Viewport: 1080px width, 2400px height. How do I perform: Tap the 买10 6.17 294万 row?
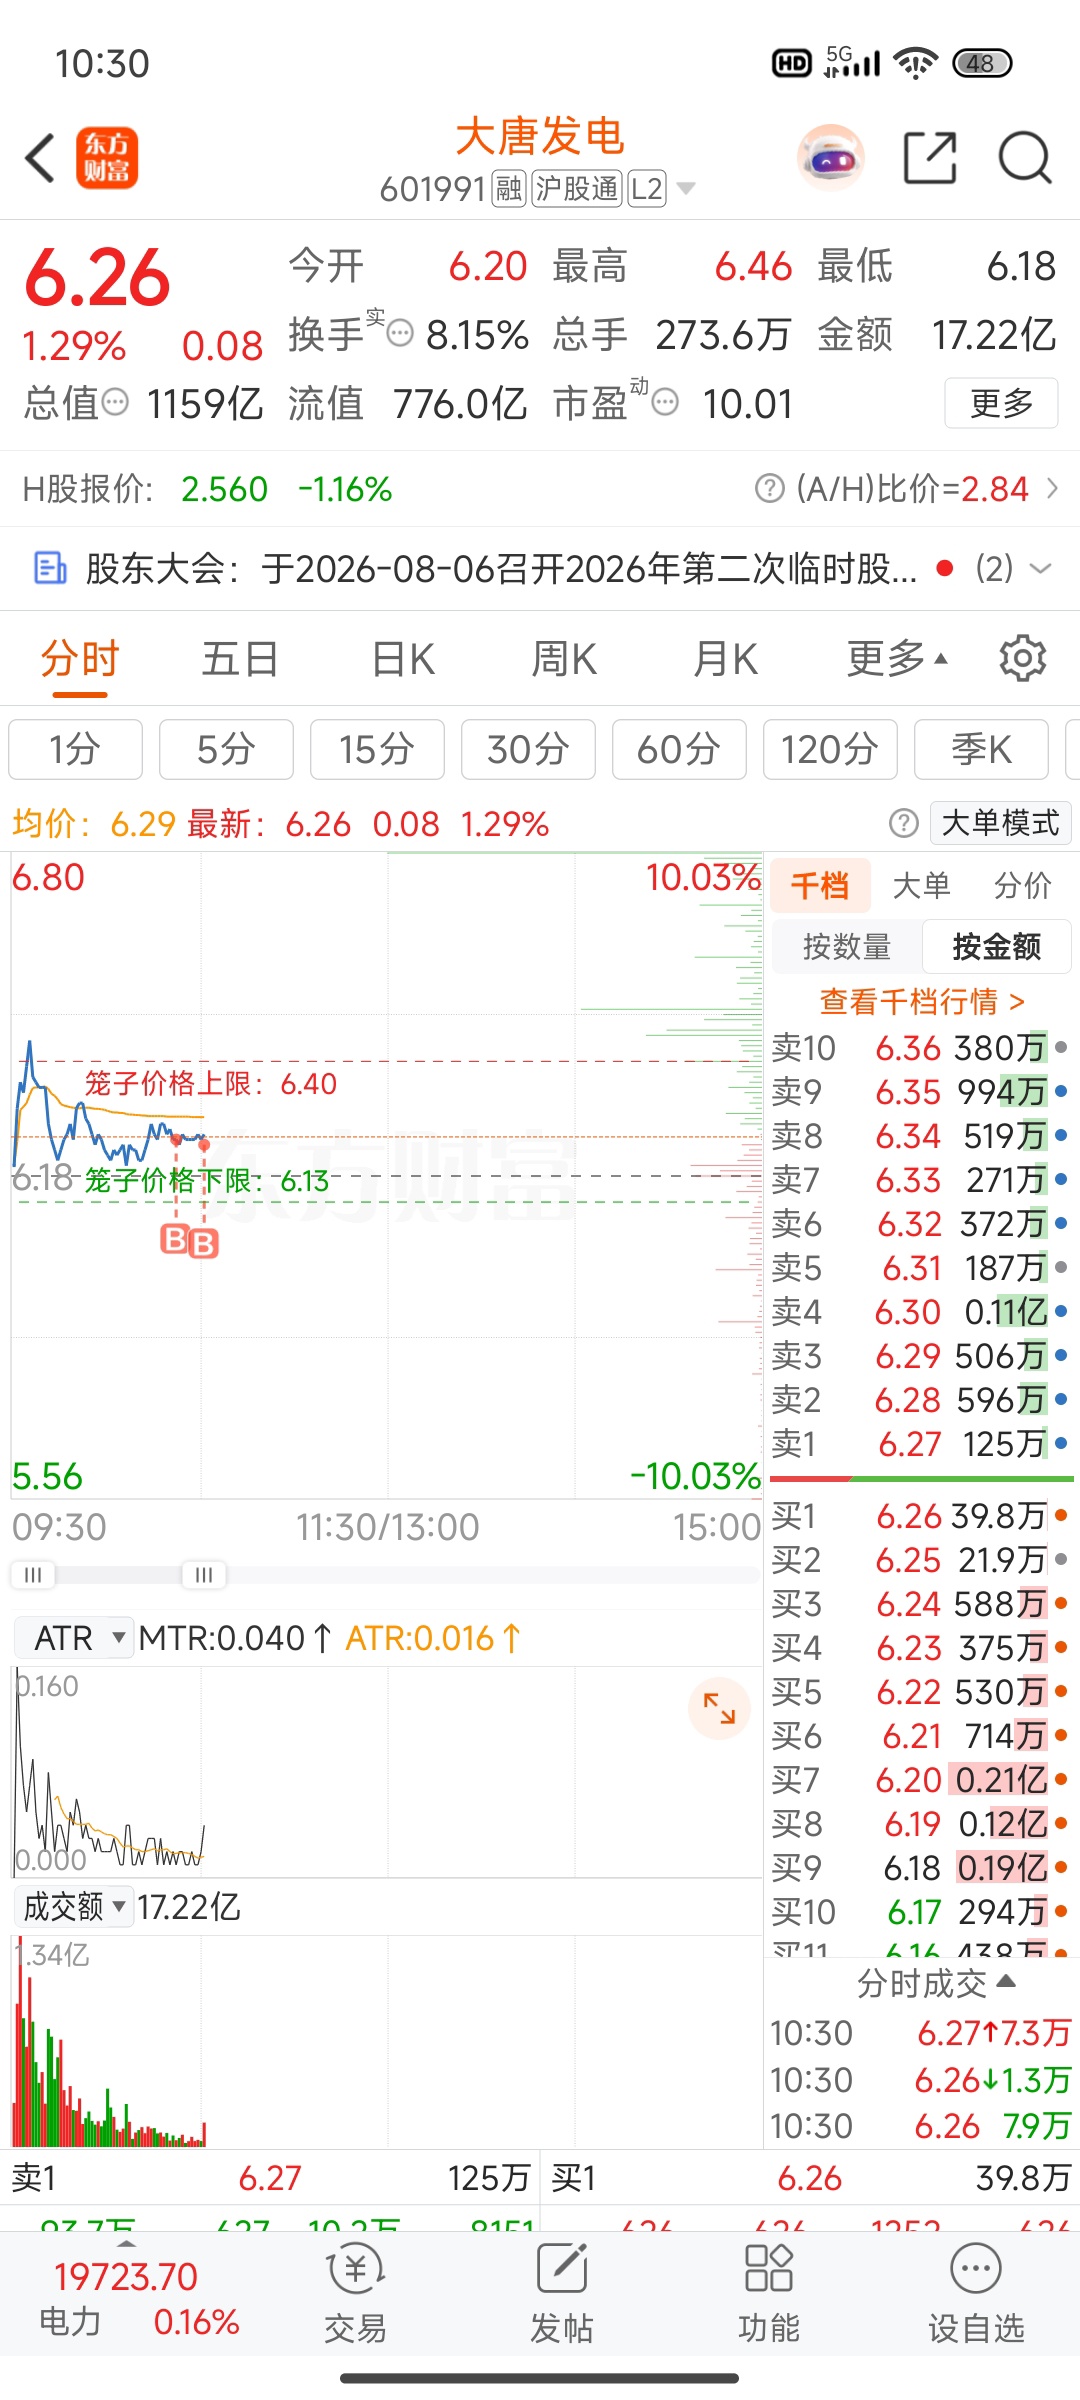point(921,1912)
